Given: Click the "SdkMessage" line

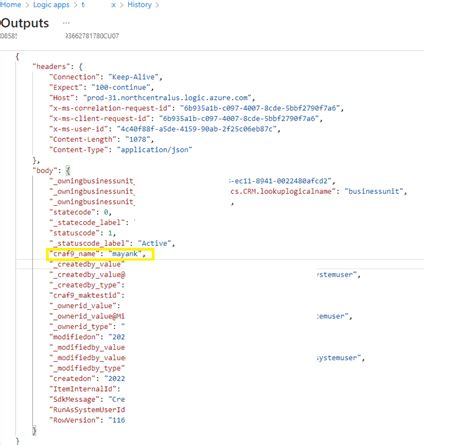Looking at the screenshot, I should click(x=87, y=399).
